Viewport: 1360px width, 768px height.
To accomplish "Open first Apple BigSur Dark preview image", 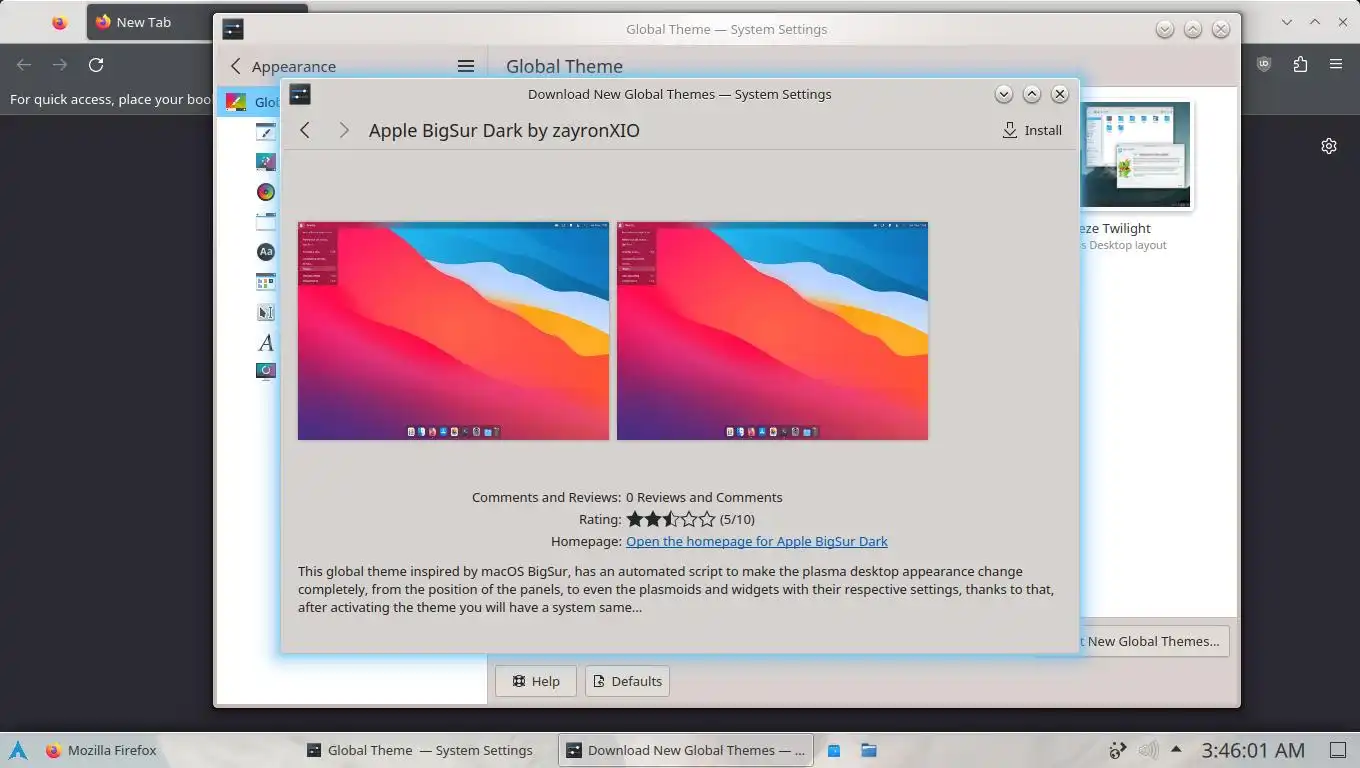I will point(453,331).
